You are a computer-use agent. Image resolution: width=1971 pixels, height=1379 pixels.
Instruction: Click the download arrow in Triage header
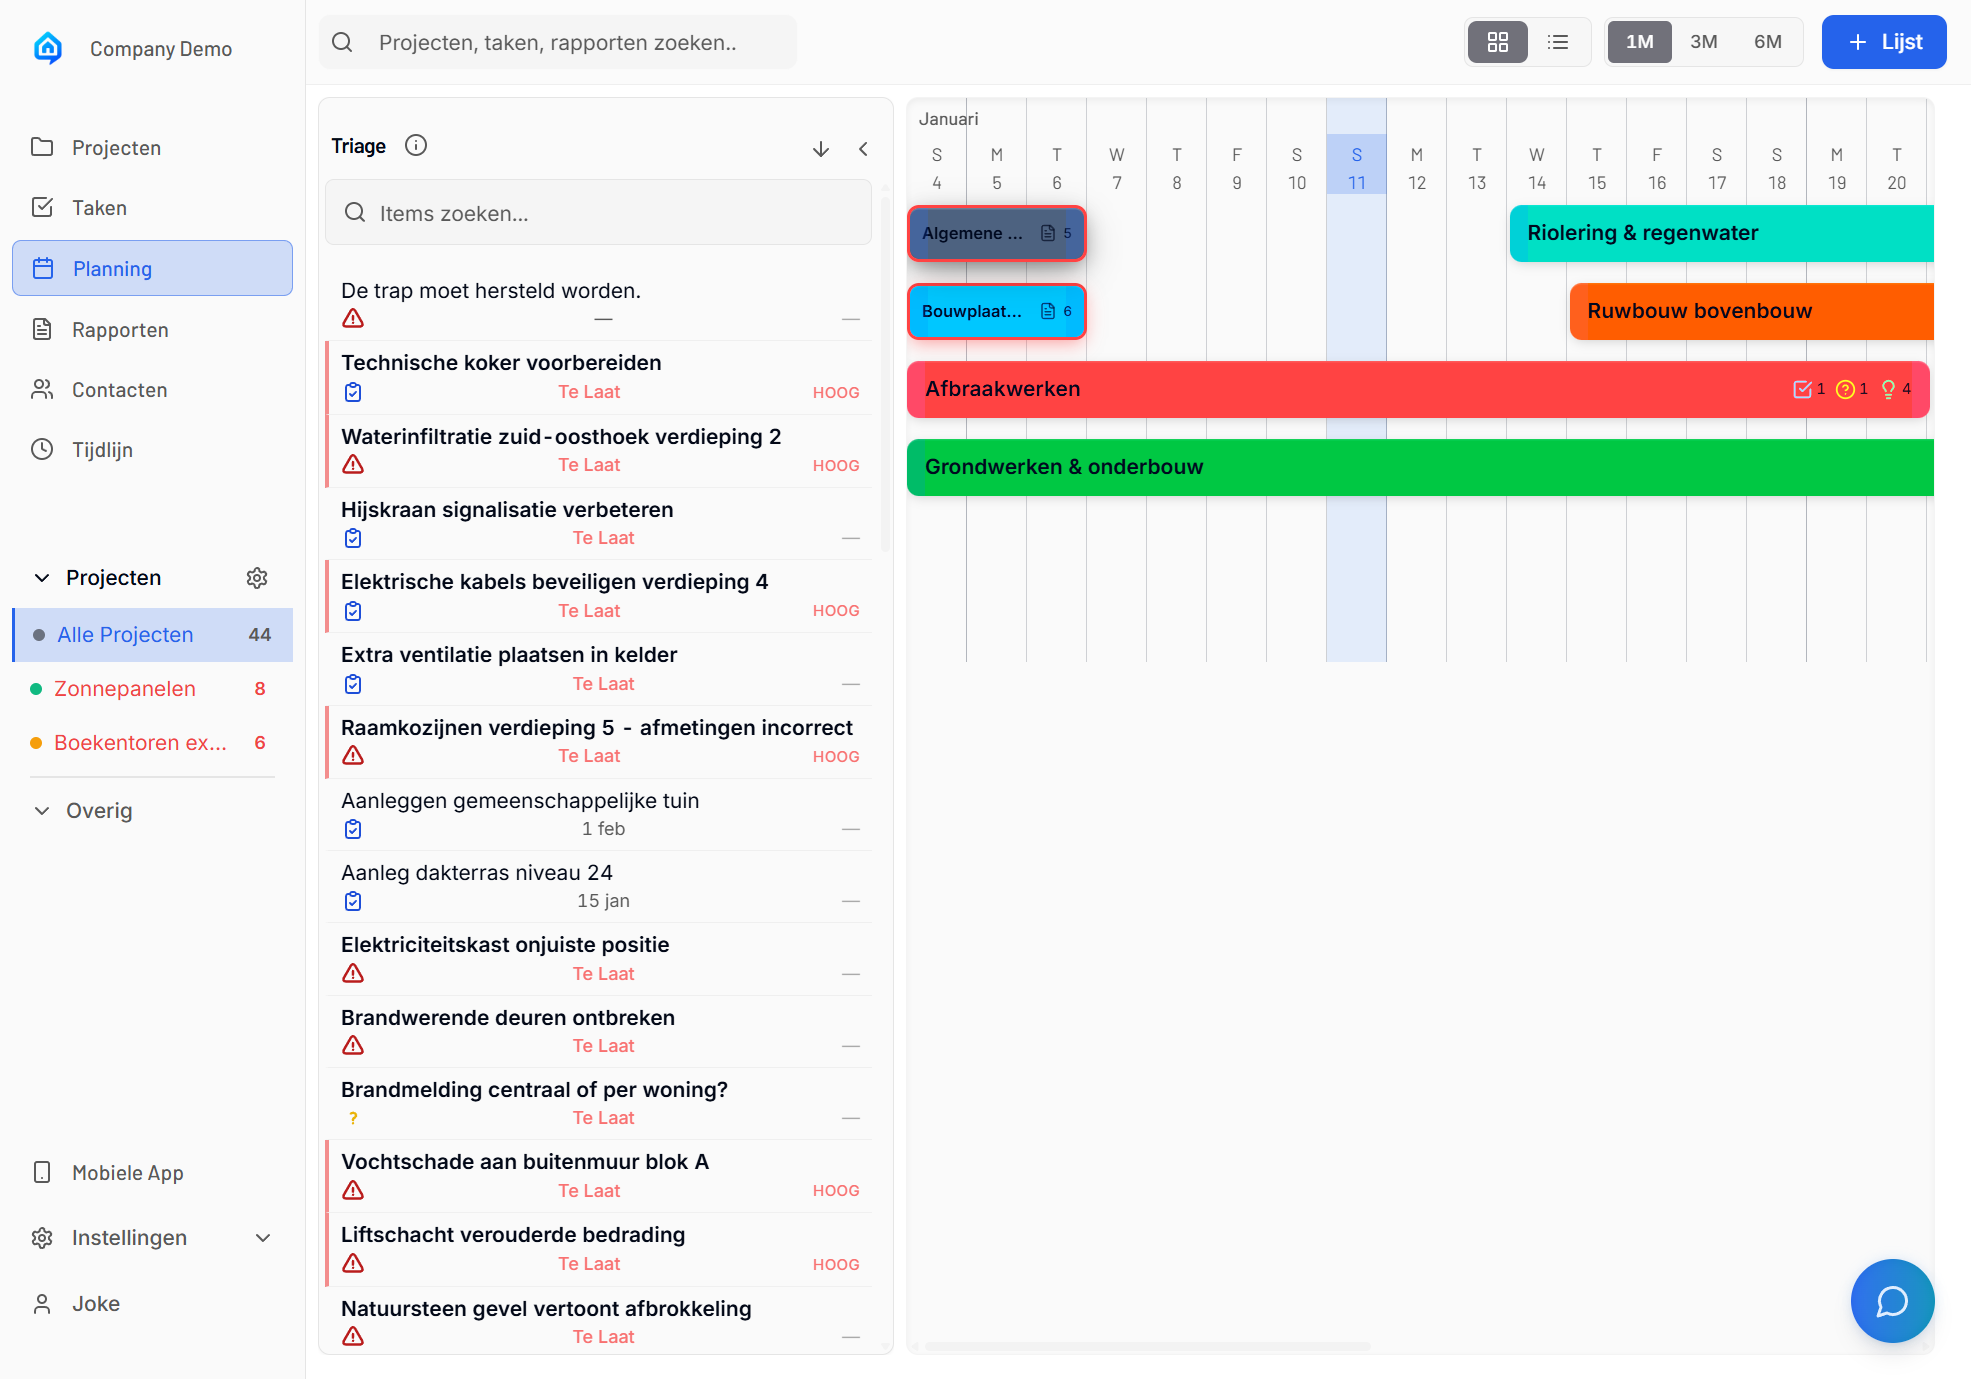point(820,148)
